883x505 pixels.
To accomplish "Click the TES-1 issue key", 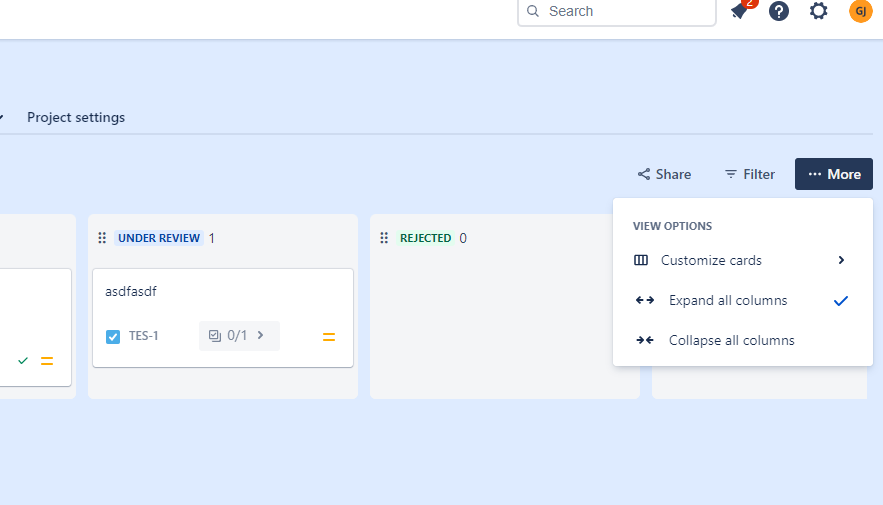I will point(144,336).
